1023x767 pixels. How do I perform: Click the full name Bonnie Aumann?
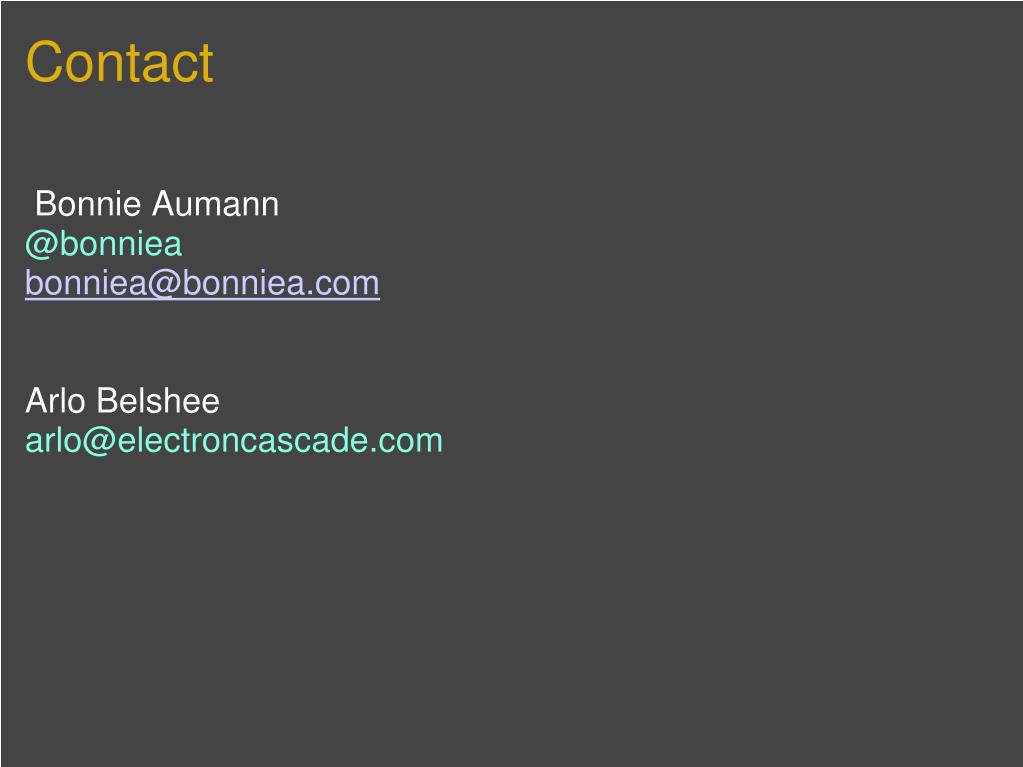[x=157, y=205]
